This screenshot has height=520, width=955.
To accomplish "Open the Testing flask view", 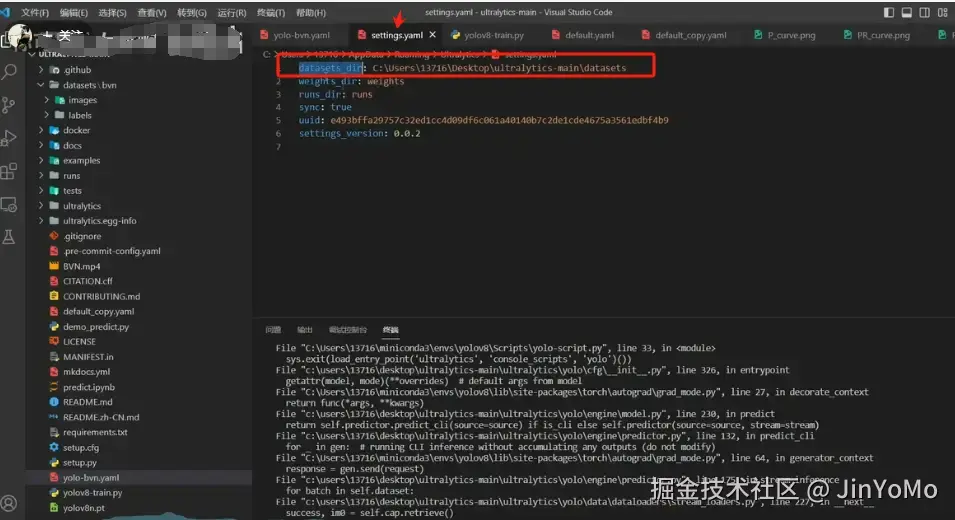I will coord(9,237).
